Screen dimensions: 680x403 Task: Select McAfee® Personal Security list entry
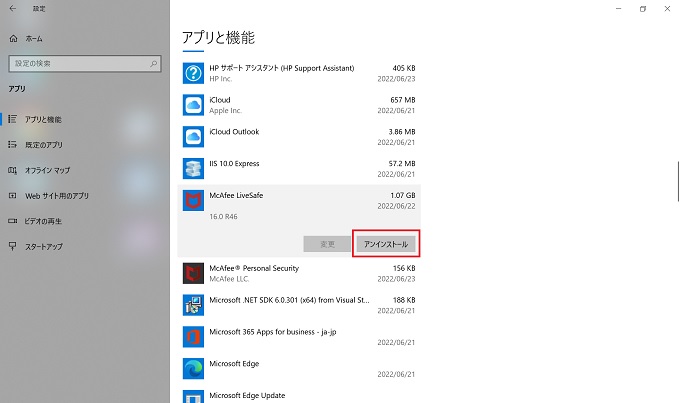click(x=299, y=273)
